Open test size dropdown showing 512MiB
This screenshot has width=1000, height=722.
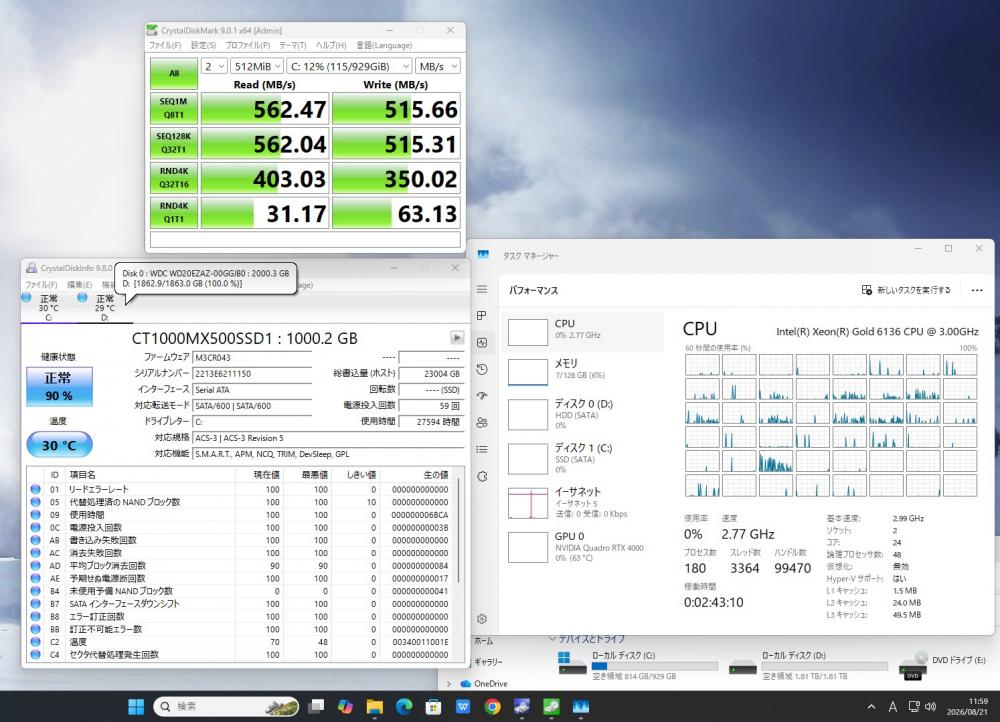click(257, 66)
